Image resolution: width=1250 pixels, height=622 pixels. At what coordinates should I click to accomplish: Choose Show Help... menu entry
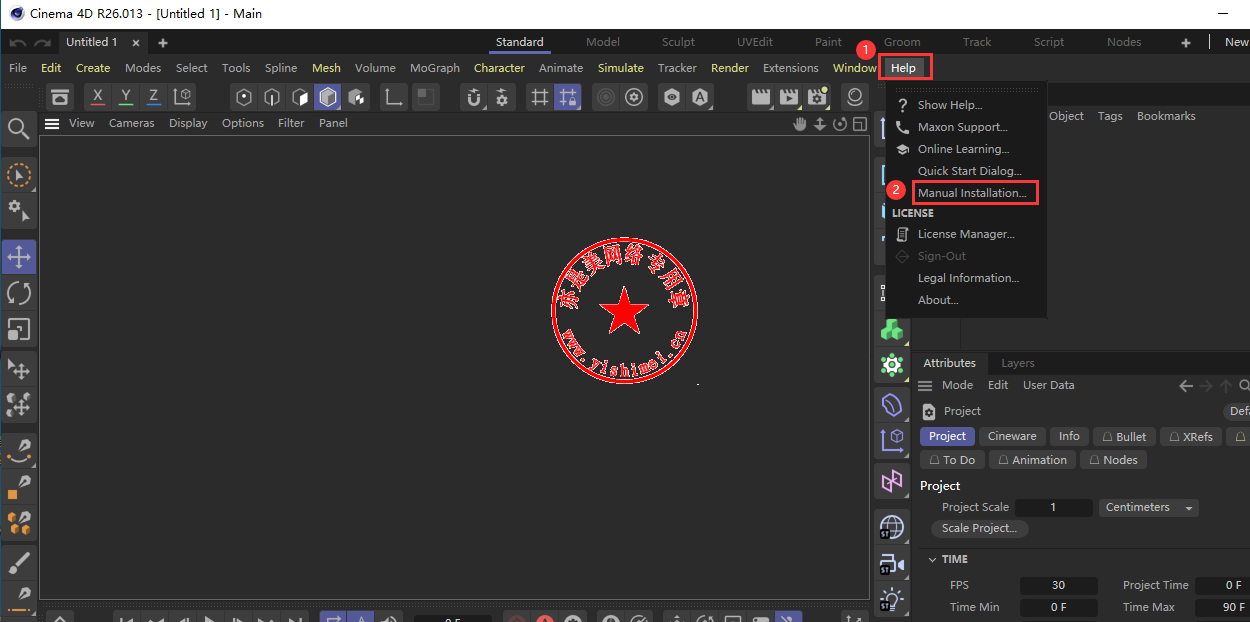click(x=950, y=105)
